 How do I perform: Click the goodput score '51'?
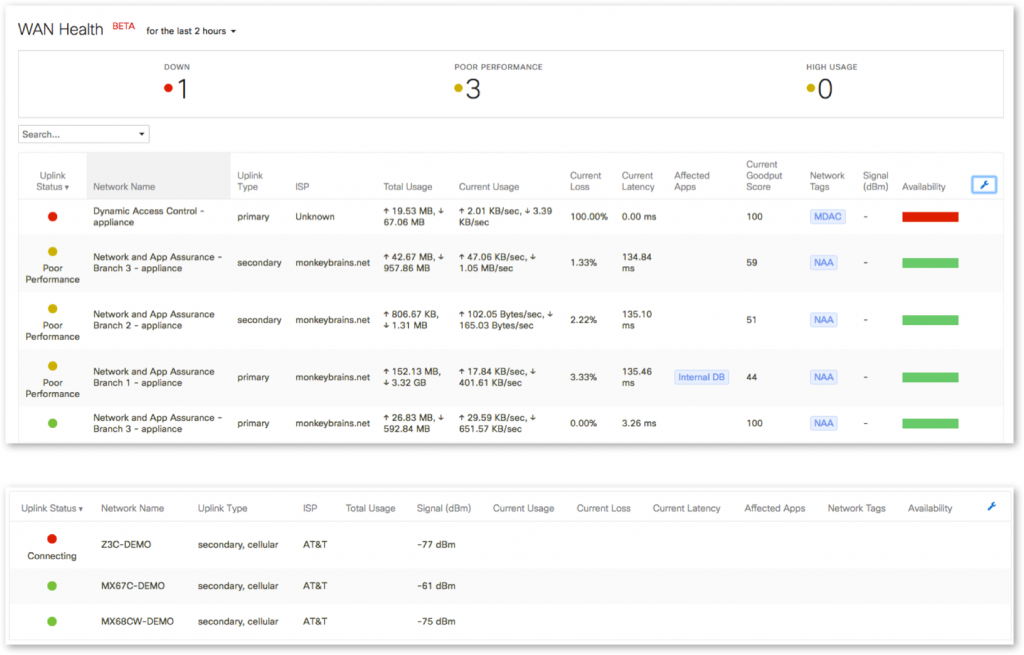[752, 319]
